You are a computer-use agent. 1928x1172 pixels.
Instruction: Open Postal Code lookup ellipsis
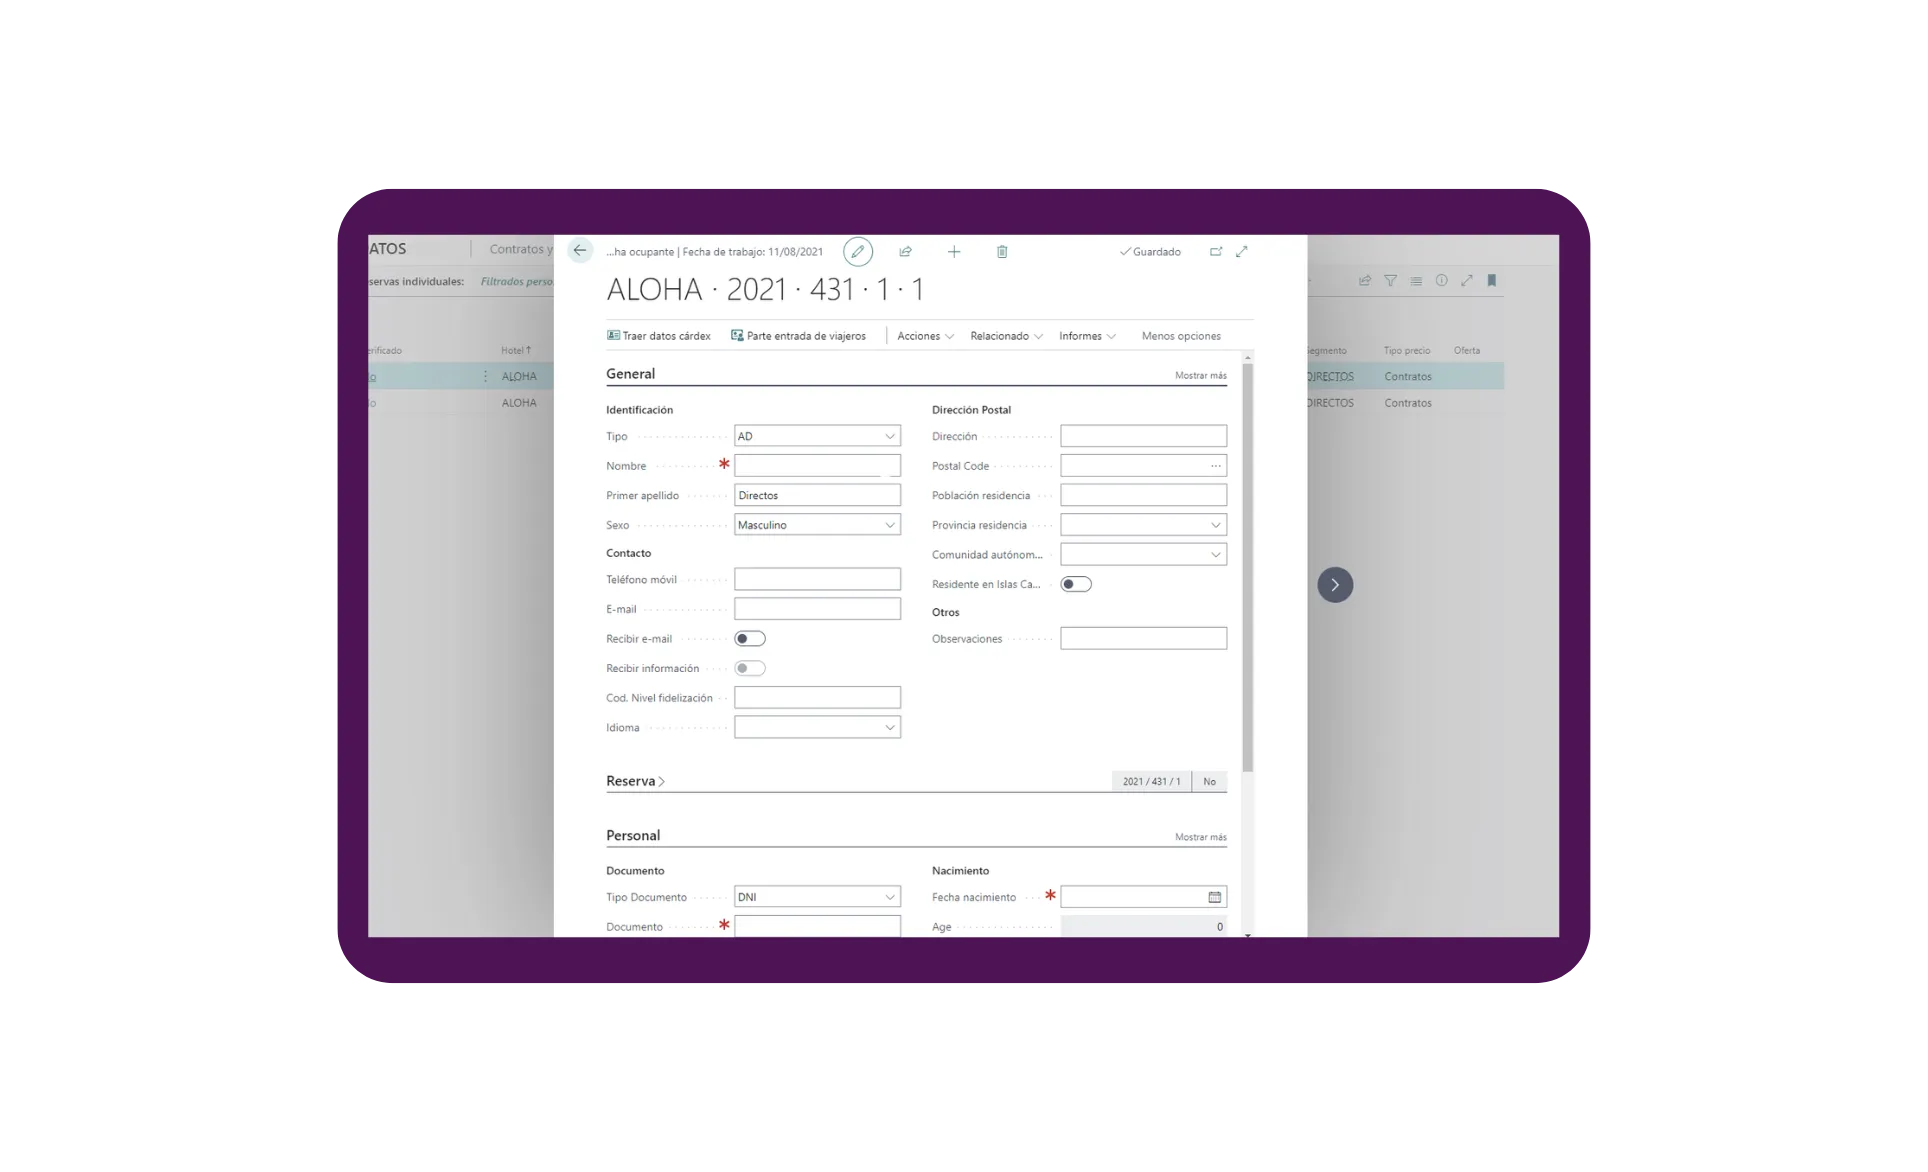tap(1215, 466)
